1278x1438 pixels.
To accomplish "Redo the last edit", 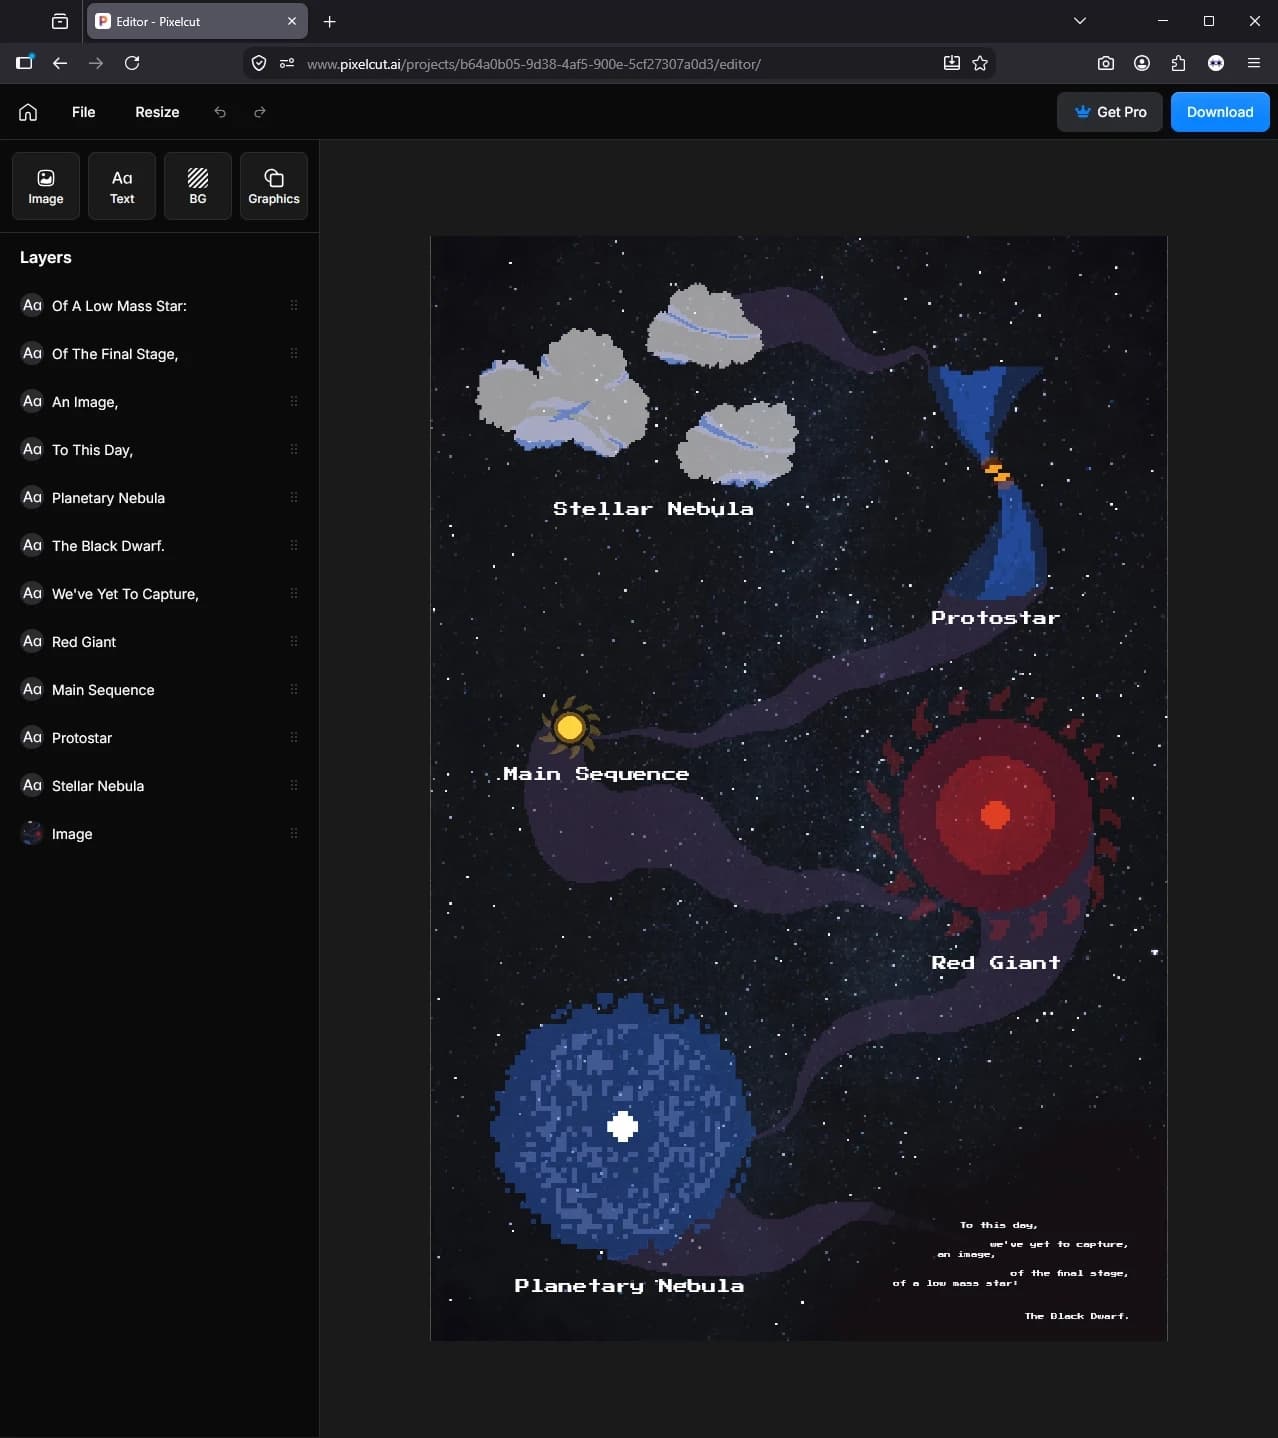I will pos(260,112).
